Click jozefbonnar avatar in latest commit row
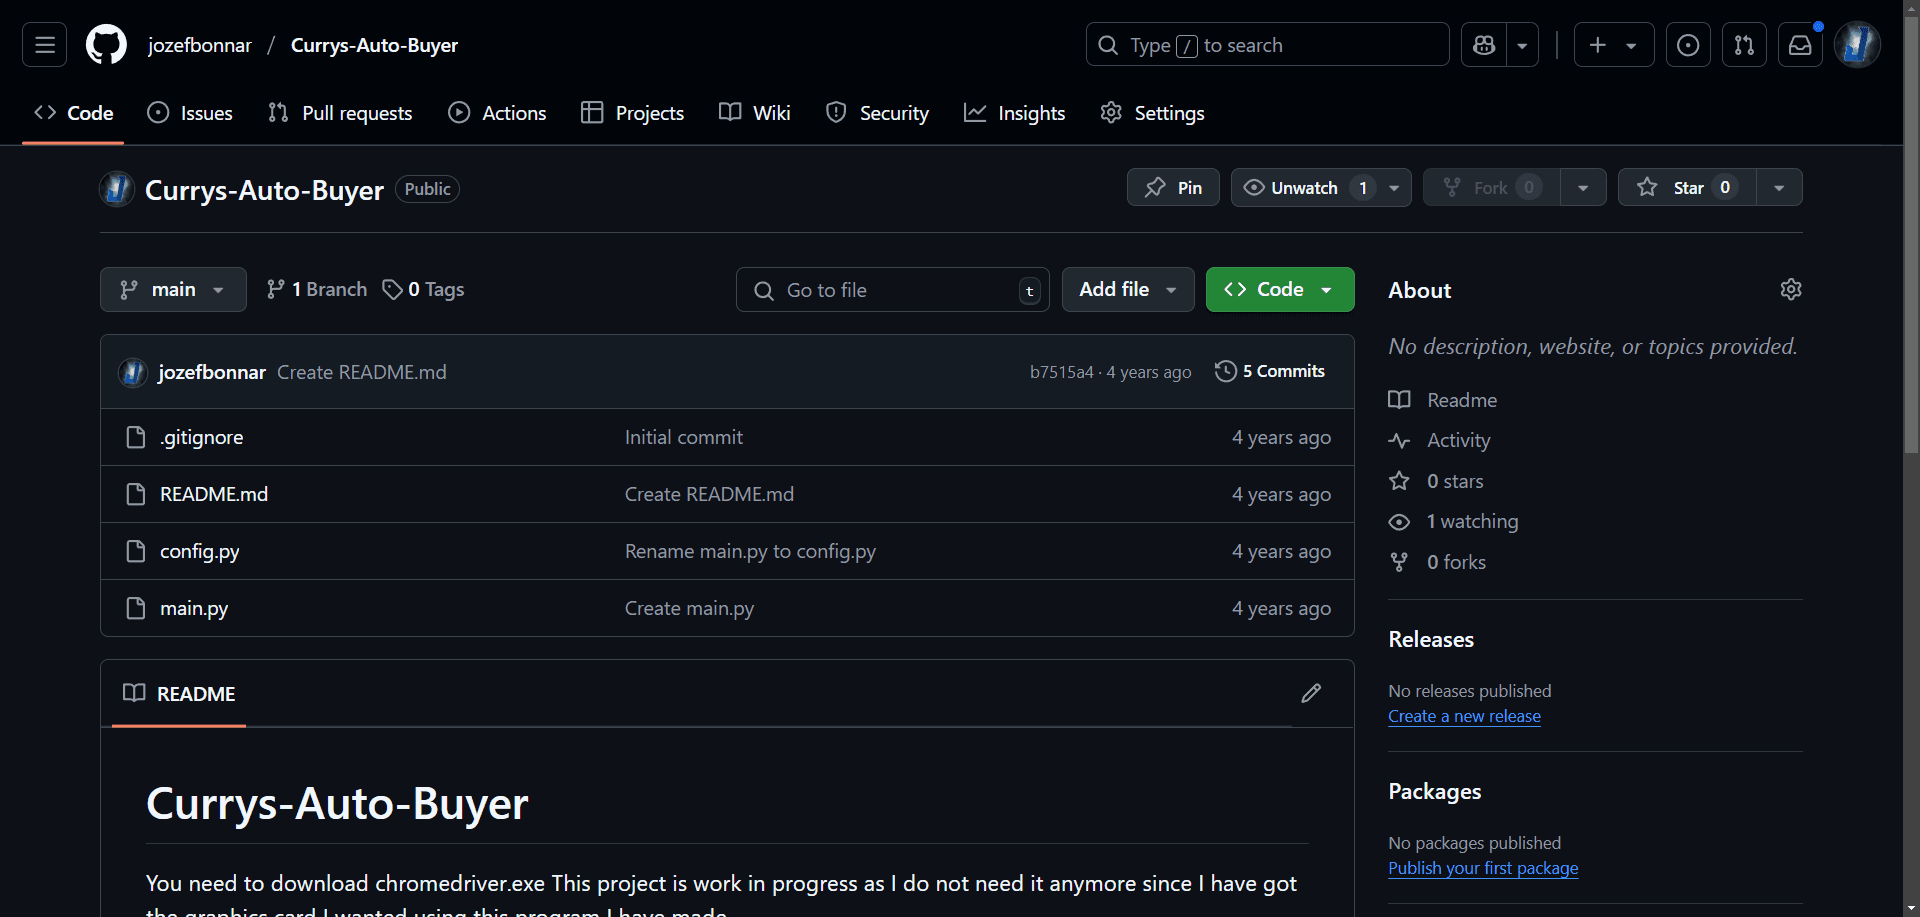This screenshot has width=1920, height=917. click(x=133, y=372)
